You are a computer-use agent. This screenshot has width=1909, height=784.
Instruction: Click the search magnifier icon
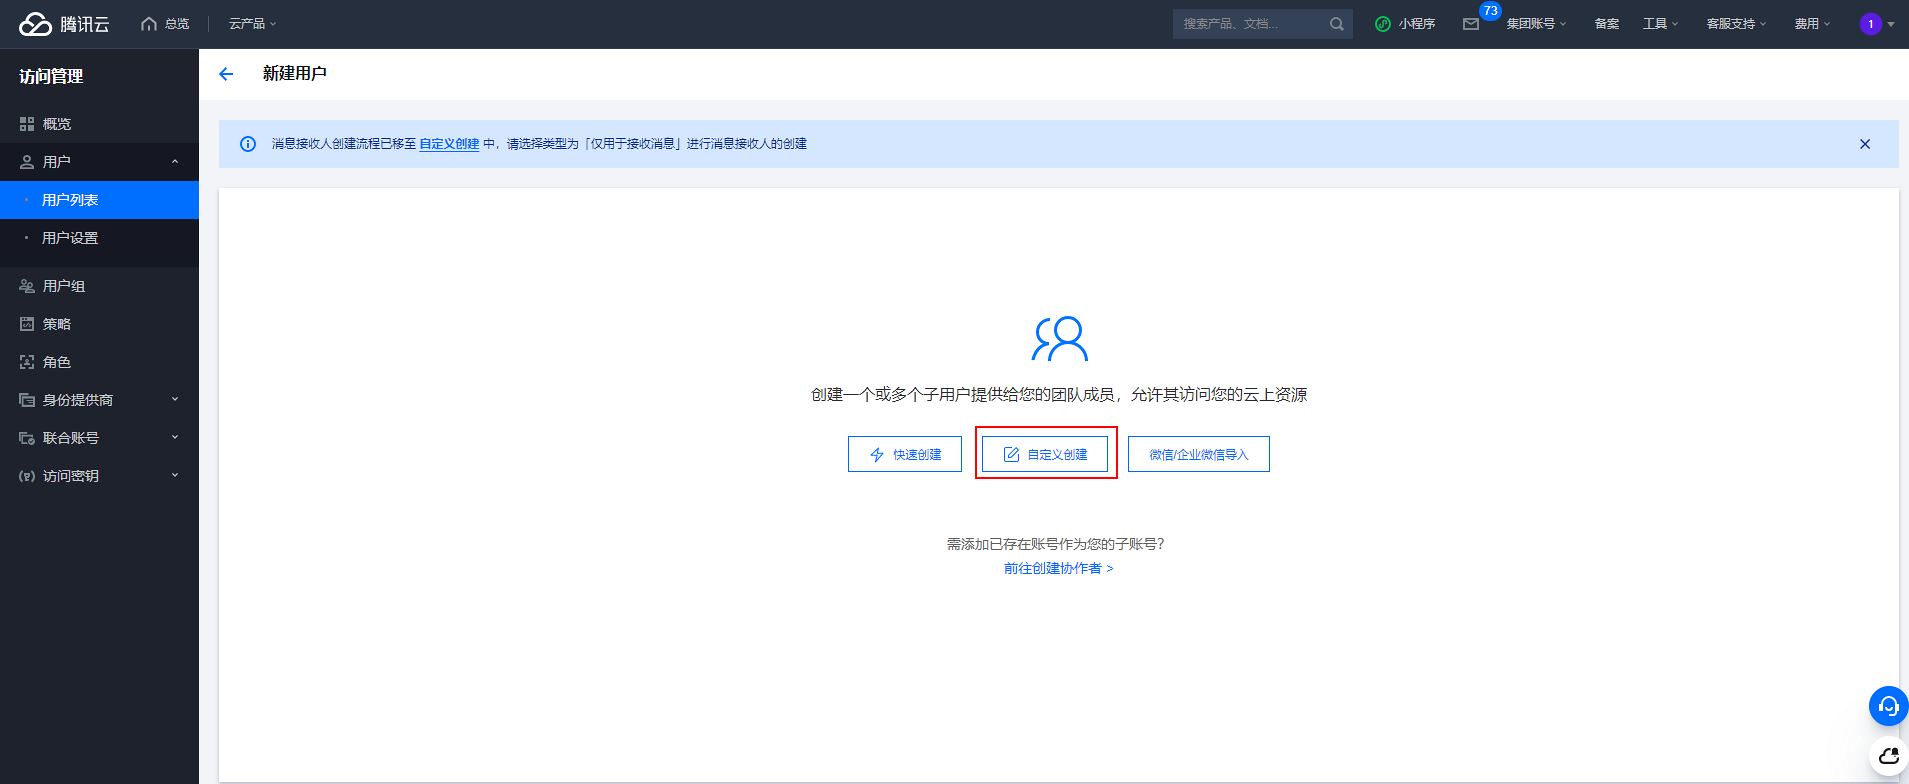[x=1337, y=24]
